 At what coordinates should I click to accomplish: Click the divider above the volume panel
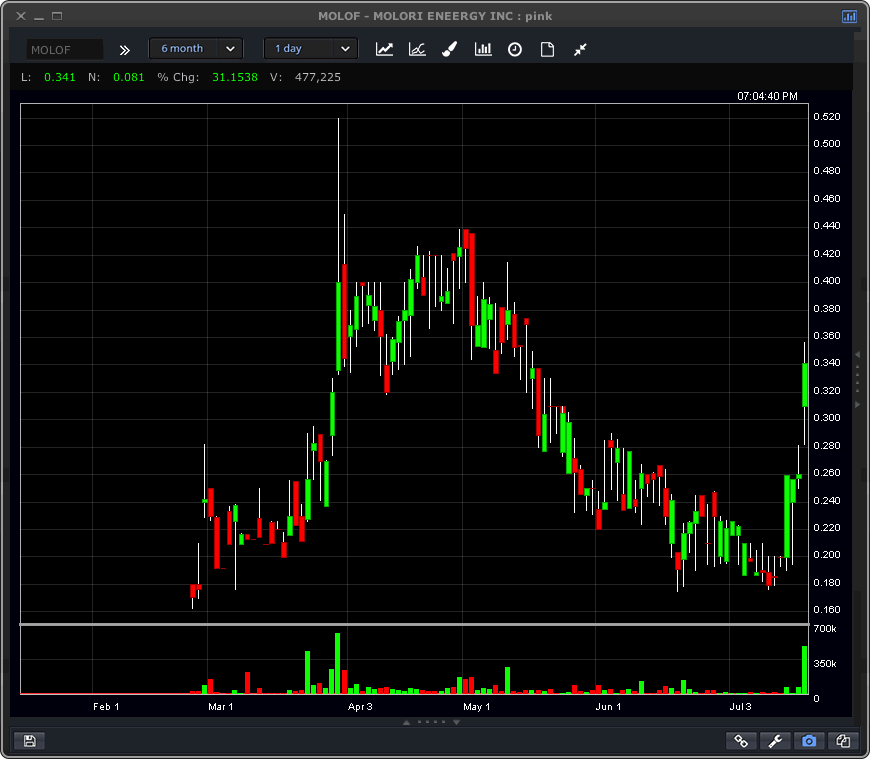[x=414, y=625]
